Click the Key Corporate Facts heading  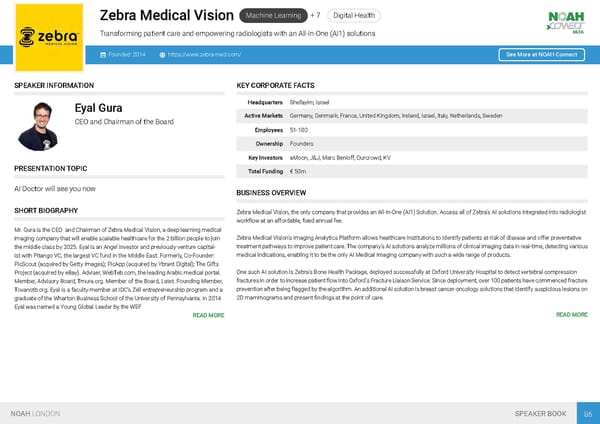click(276, 87)
